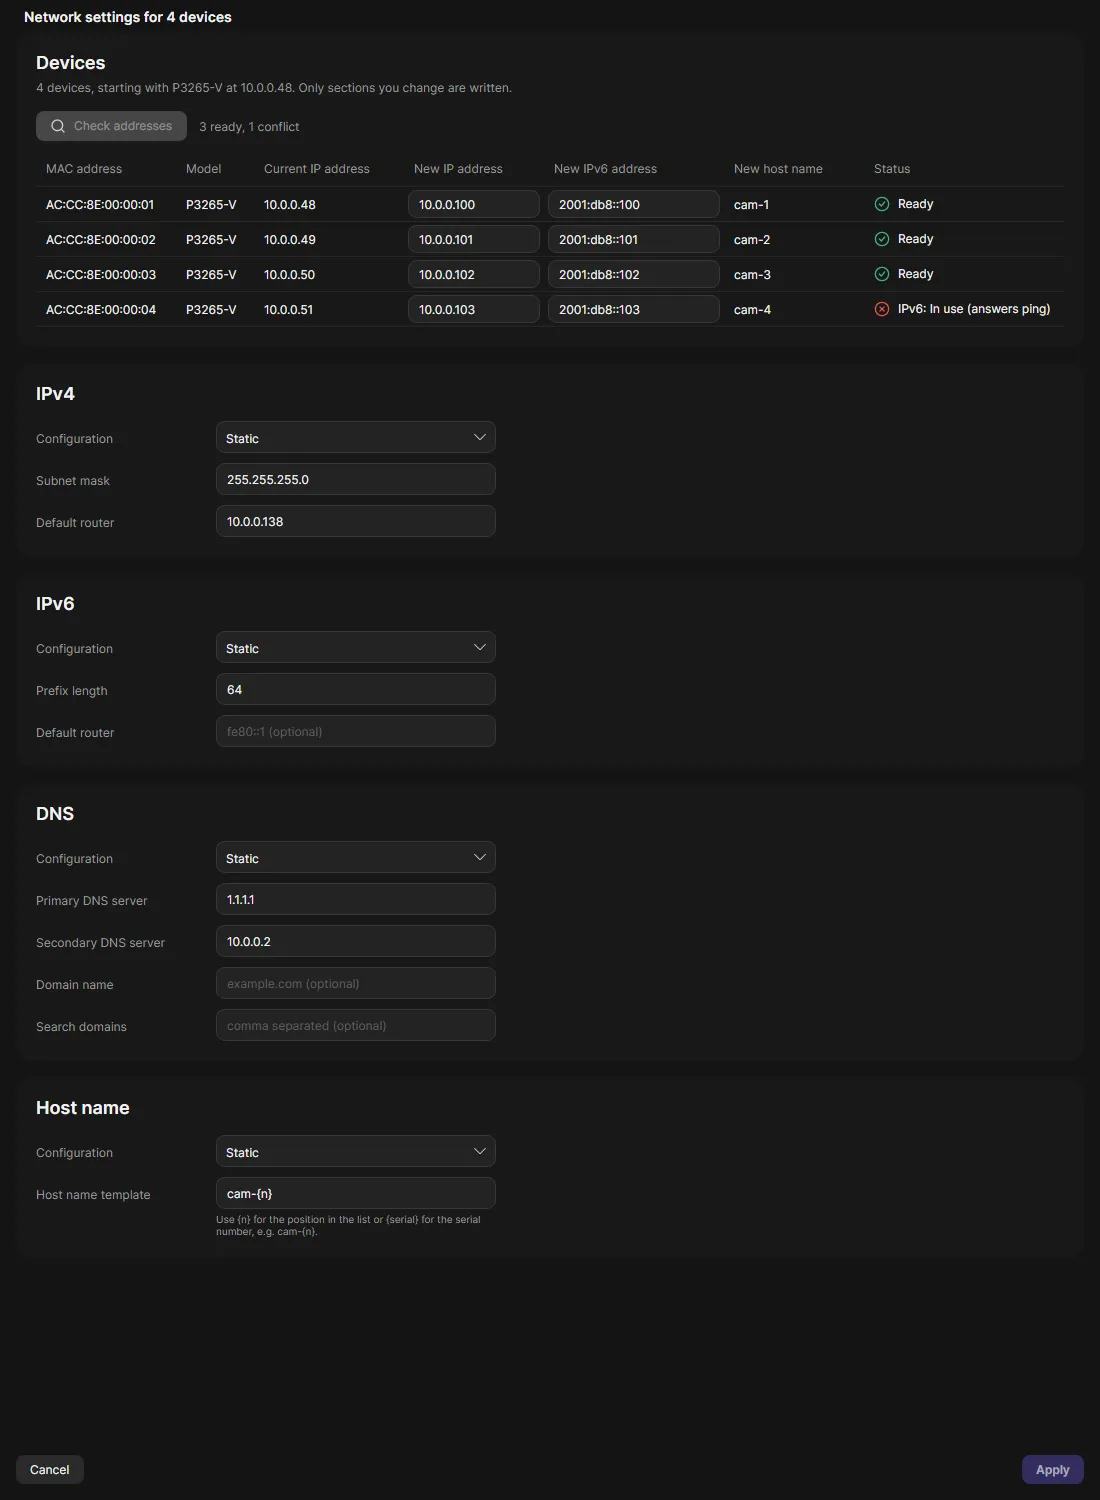Screen dimensions: 1100x1500
Task: Click current IP address 10.0.0.51
Action: pyautogui.click(x=289, y=309)
